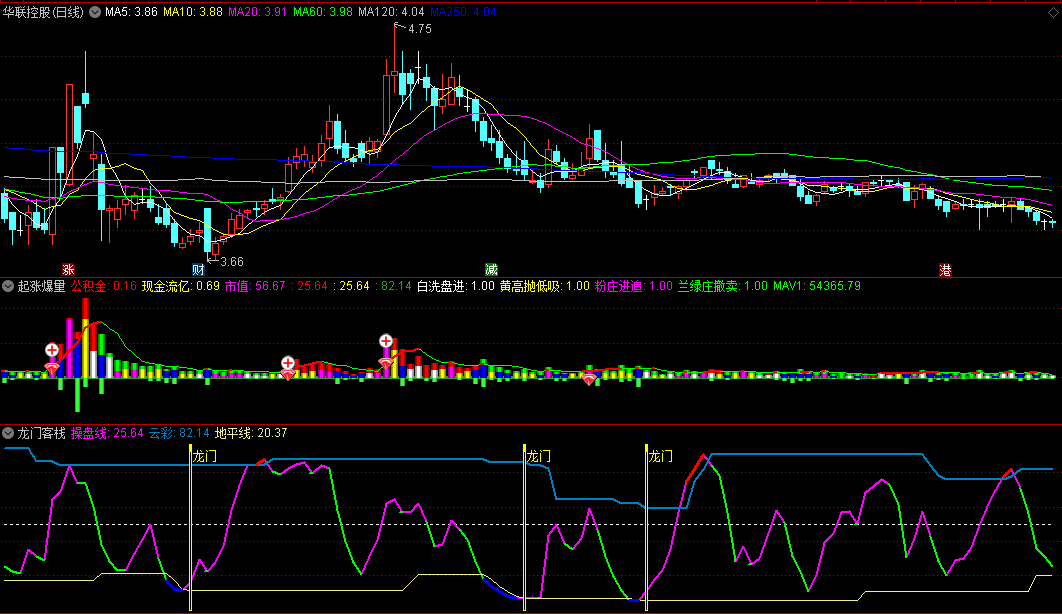Click the red gem icon under the third plus sign

[x=386, y=364]
